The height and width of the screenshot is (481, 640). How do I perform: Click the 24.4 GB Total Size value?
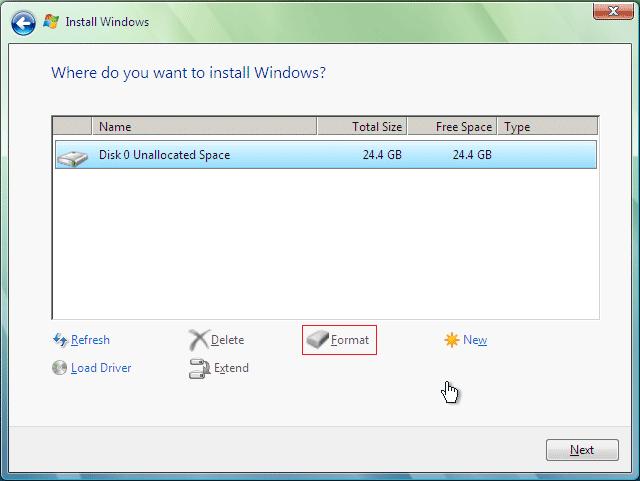tap(382, 155)
